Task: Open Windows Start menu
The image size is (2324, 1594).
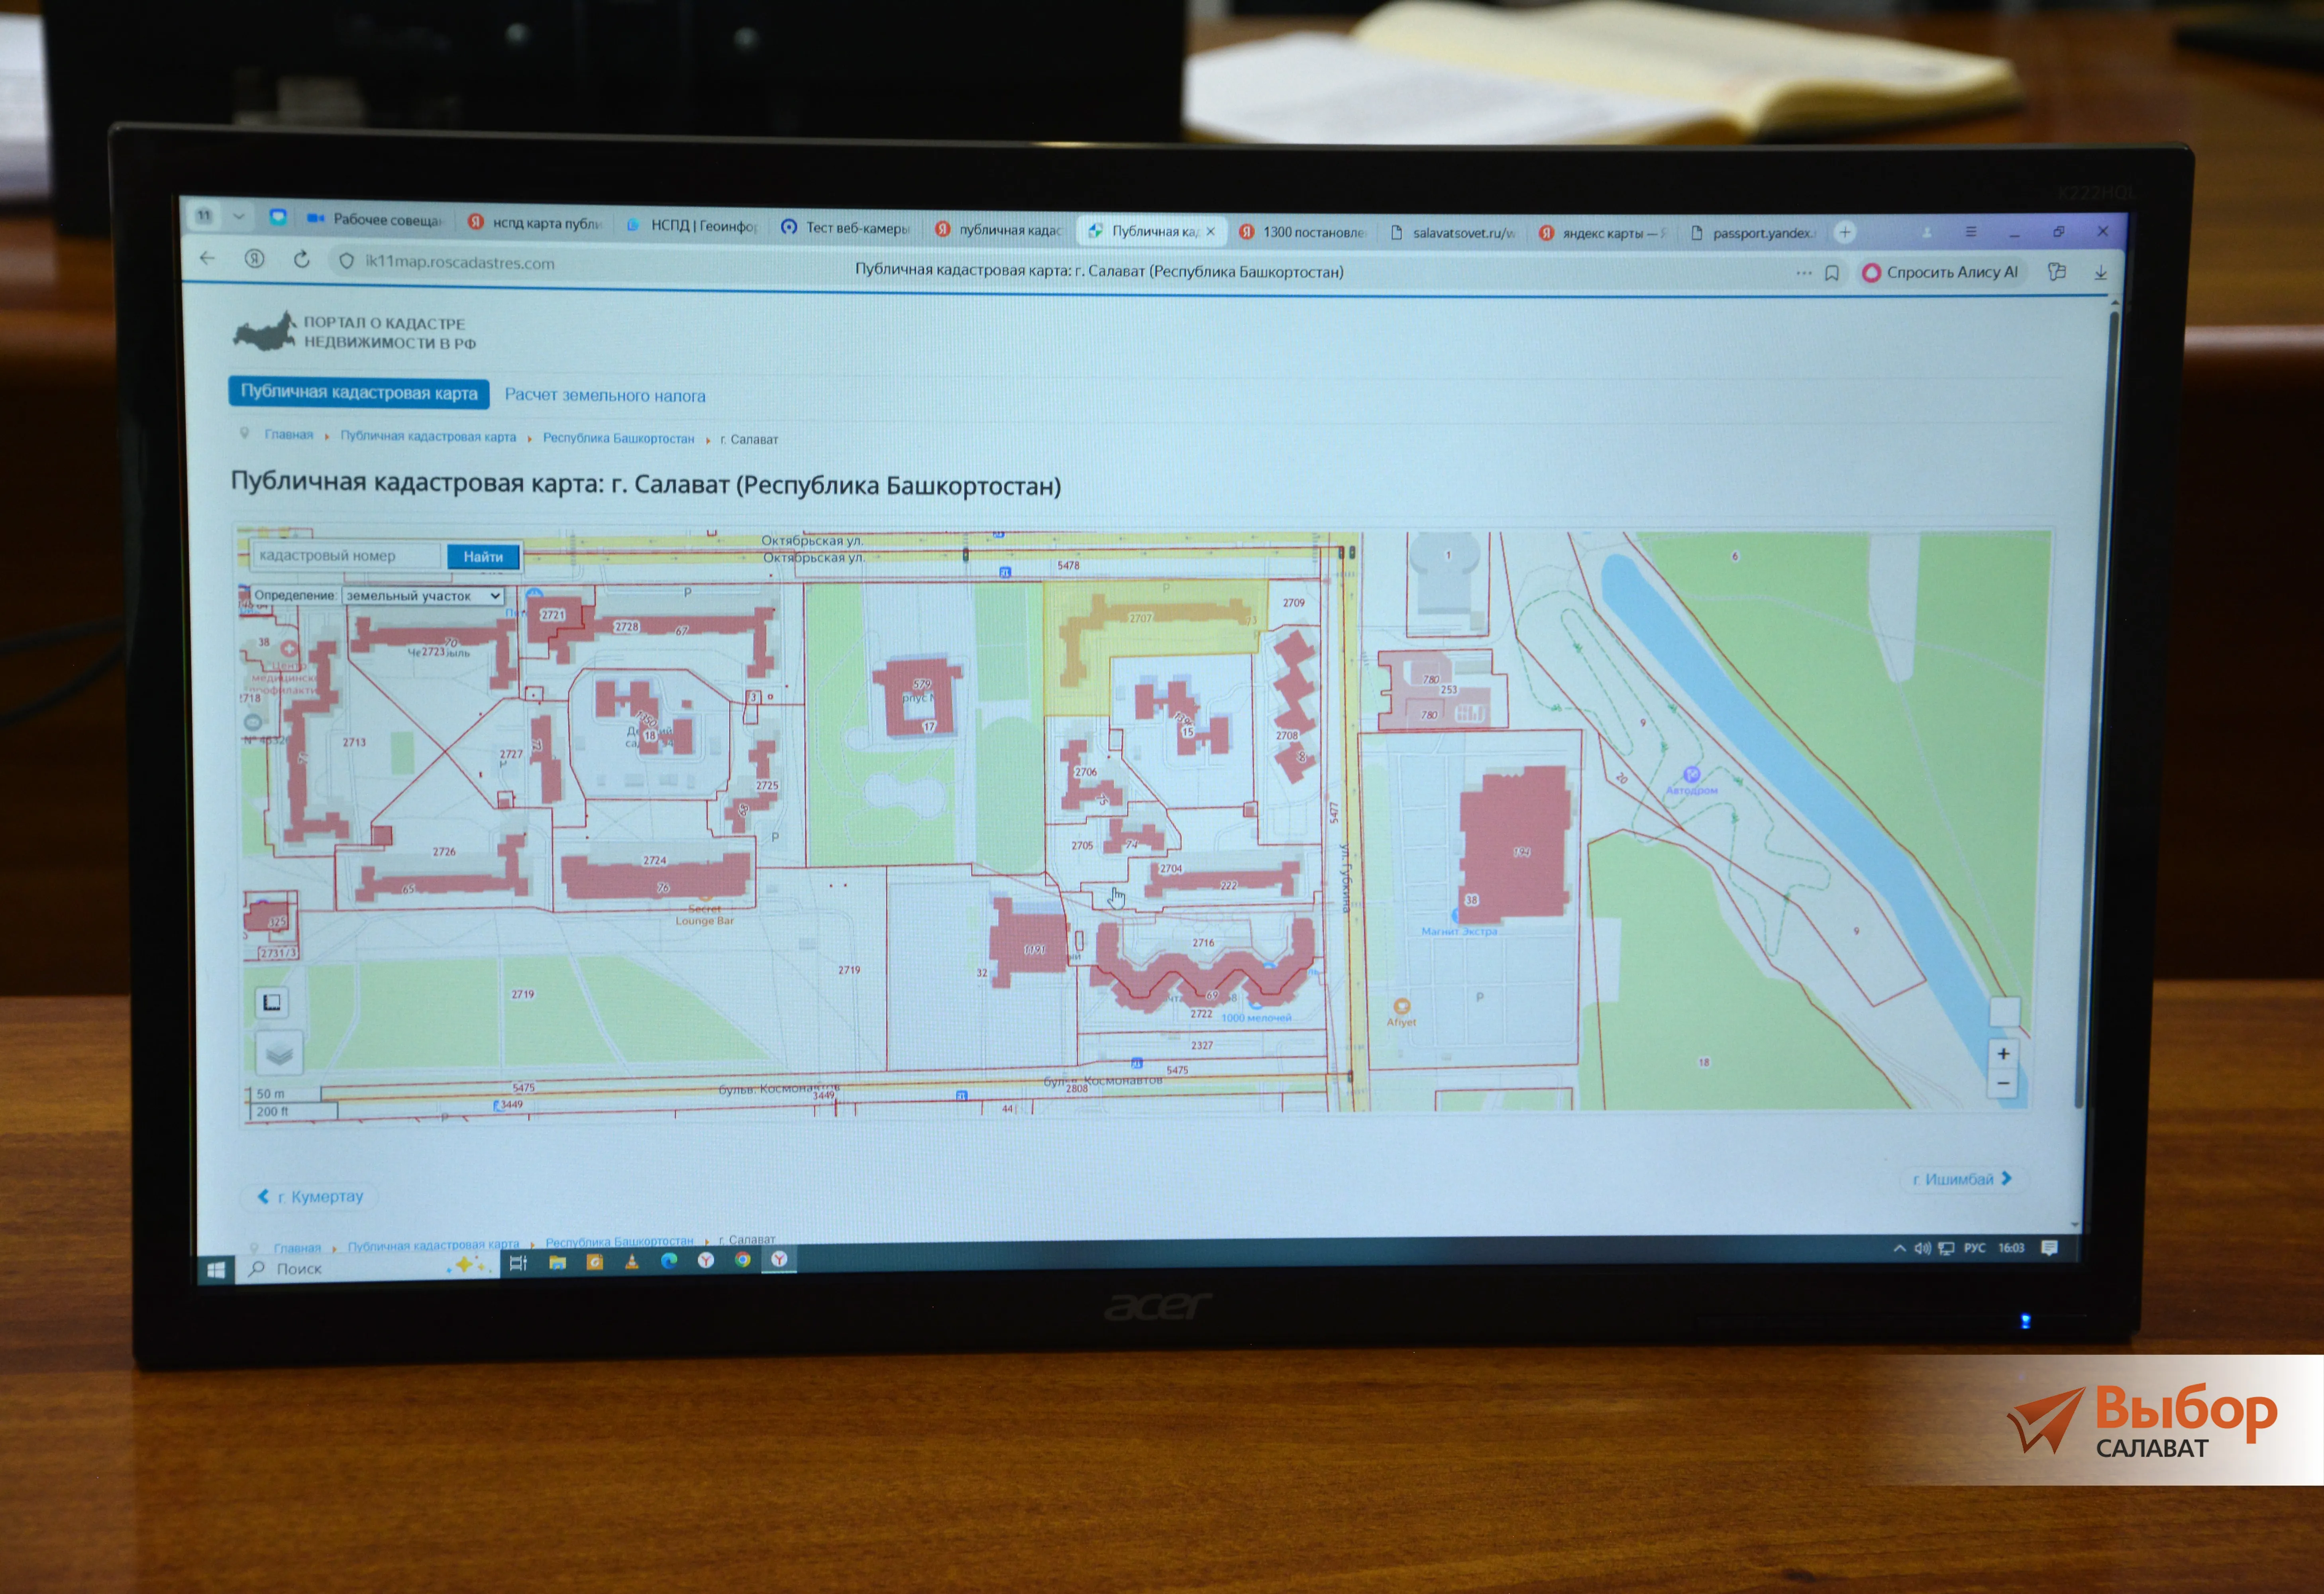Action: [x=216, y=1270]
